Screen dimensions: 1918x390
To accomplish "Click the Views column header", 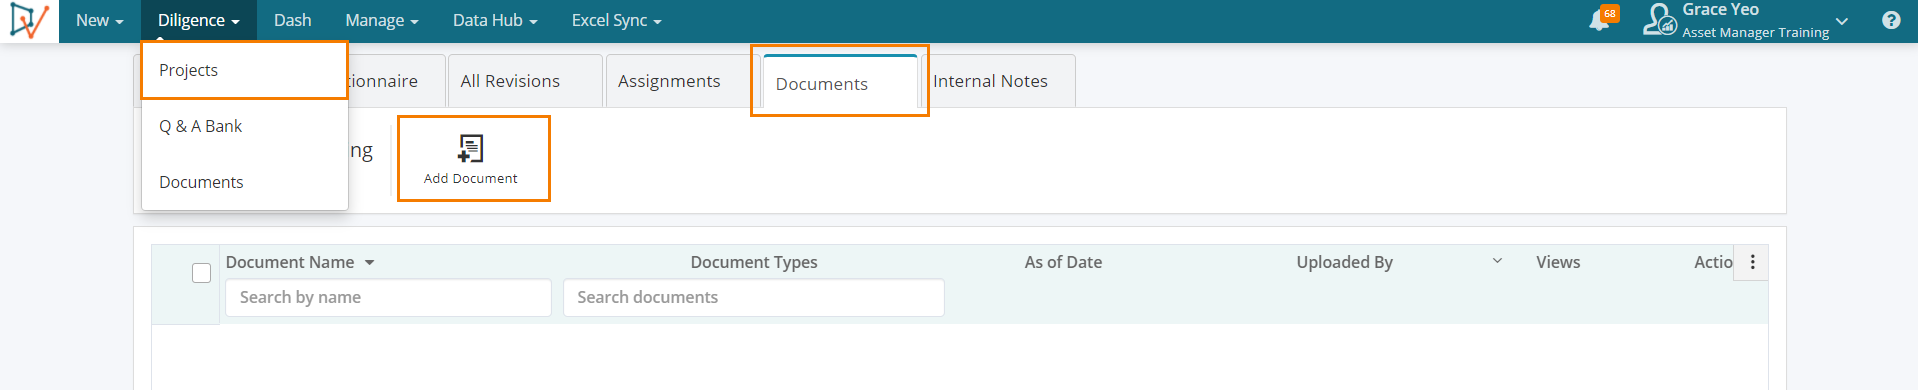I will [1558, 262].
